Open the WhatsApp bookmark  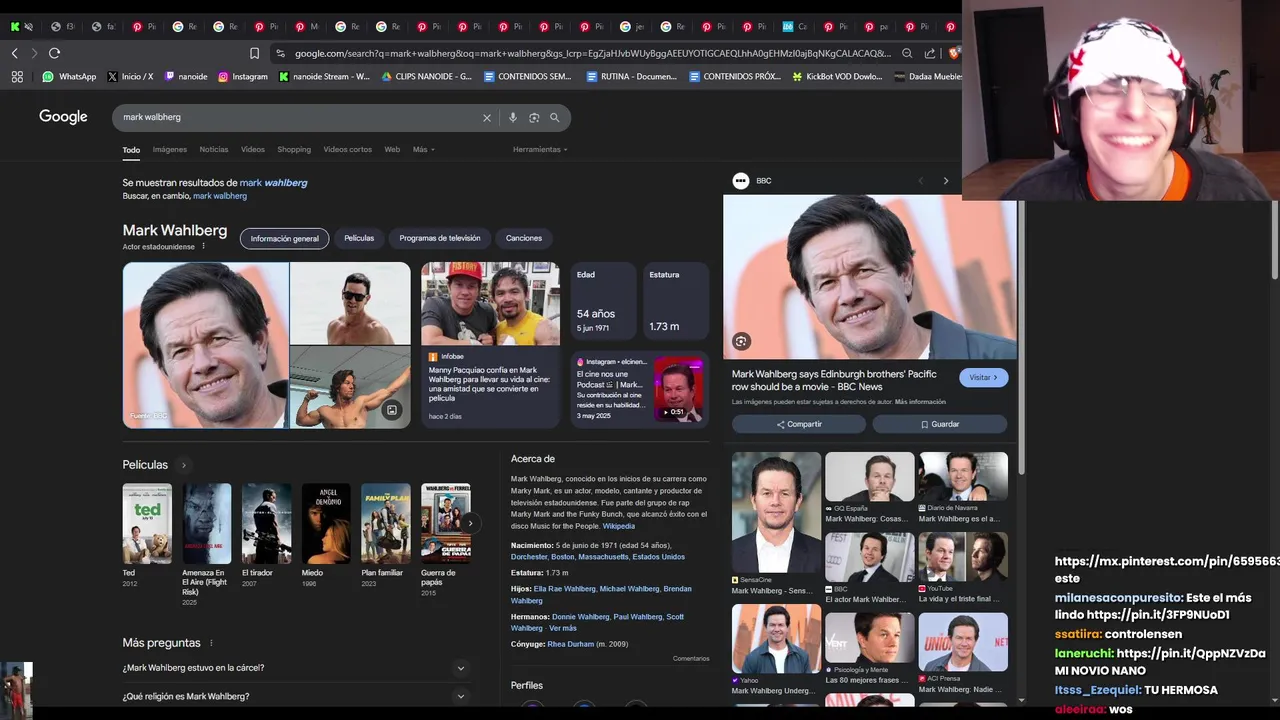click(x=69, y=76)
